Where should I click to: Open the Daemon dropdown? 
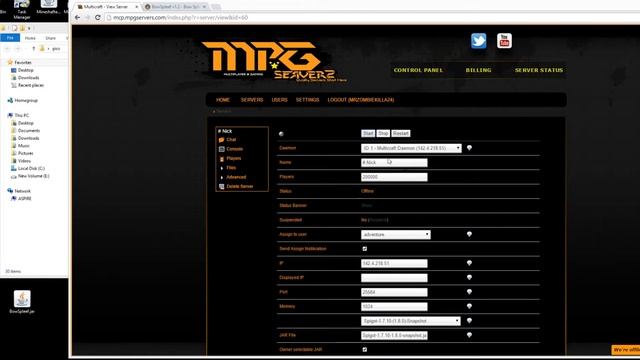[x=411, y=148]
